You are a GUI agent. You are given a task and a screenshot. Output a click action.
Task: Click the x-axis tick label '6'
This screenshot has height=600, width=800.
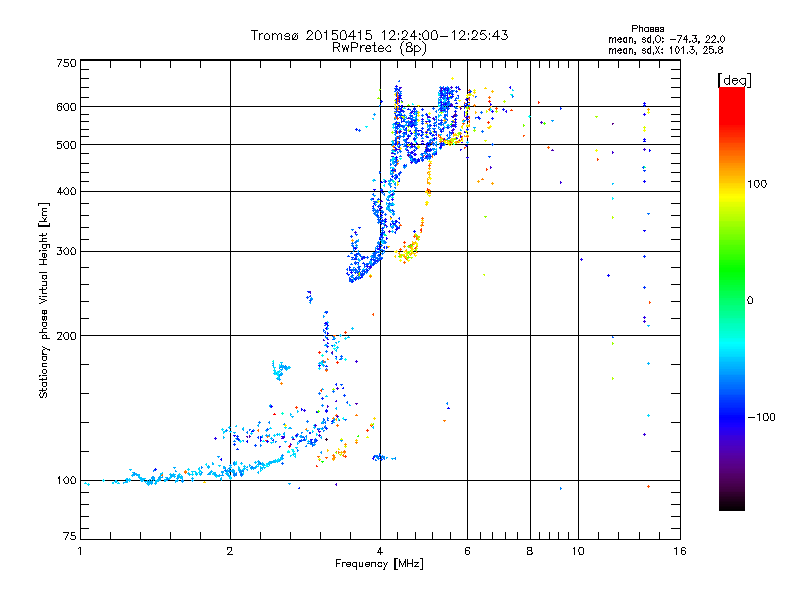[x=467, y=551]
